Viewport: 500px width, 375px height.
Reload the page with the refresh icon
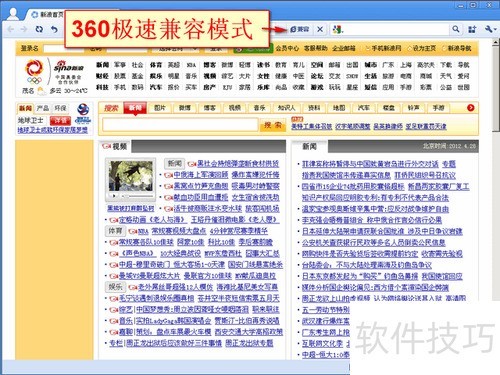coord(39,29)
